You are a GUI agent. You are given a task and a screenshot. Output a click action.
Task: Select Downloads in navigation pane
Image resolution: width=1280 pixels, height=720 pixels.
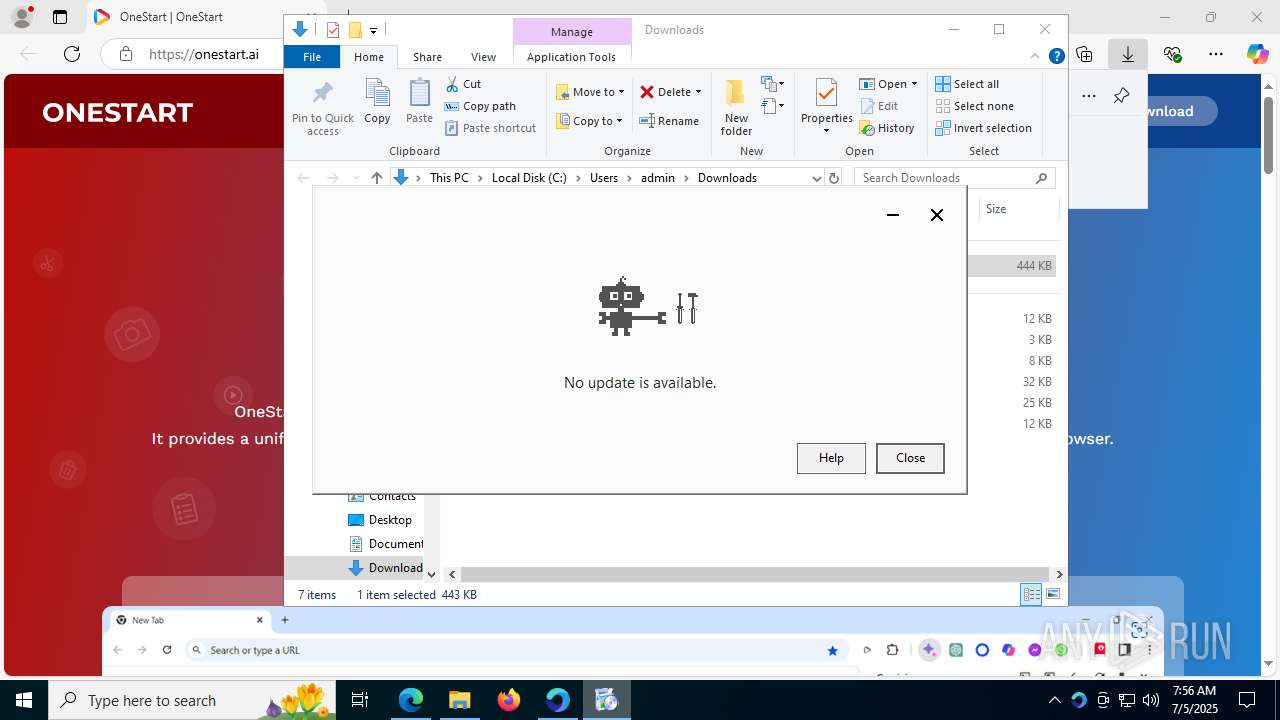coord(386,568)
